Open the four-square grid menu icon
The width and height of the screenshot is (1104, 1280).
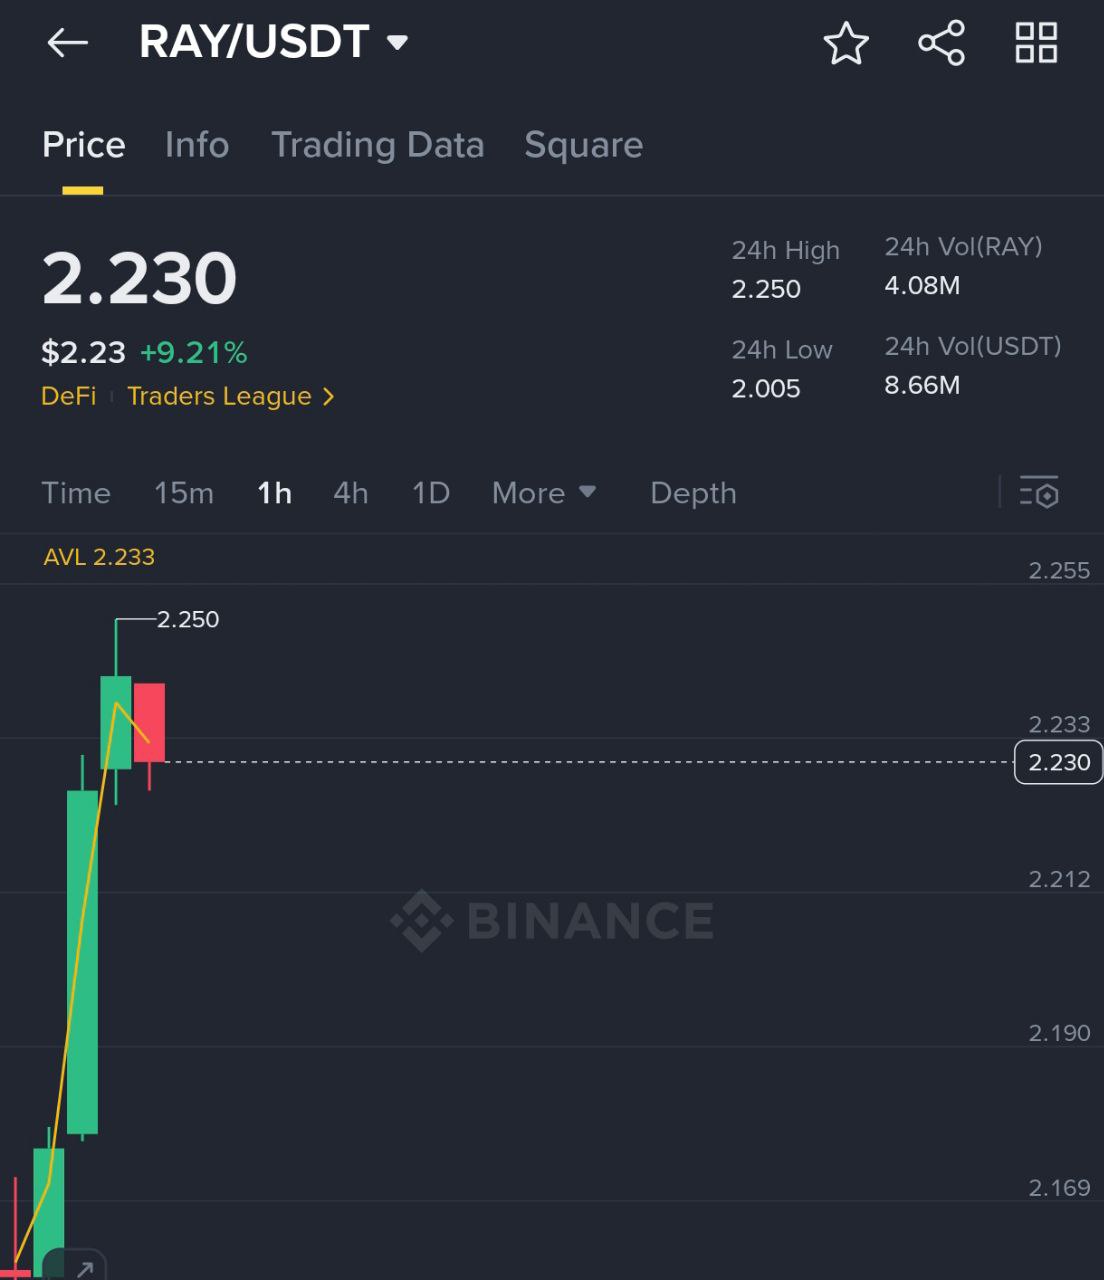1036,43
